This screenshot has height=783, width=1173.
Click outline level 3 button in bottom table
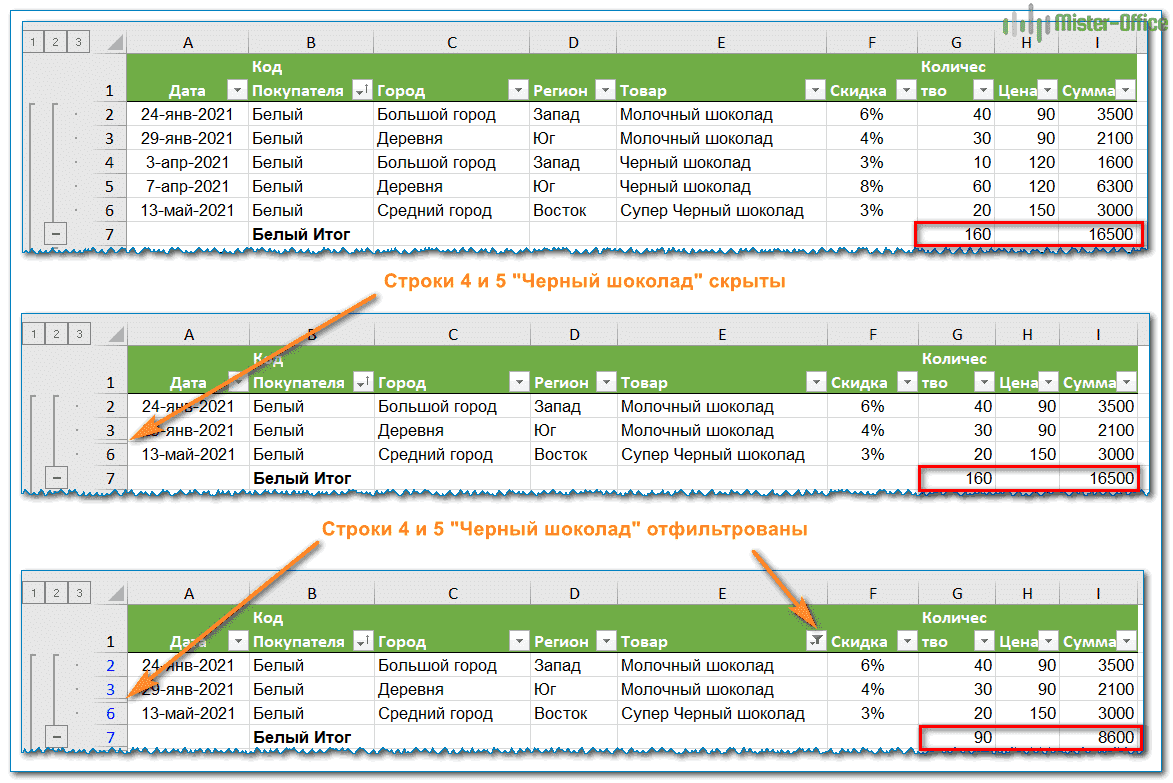[79, 594]
